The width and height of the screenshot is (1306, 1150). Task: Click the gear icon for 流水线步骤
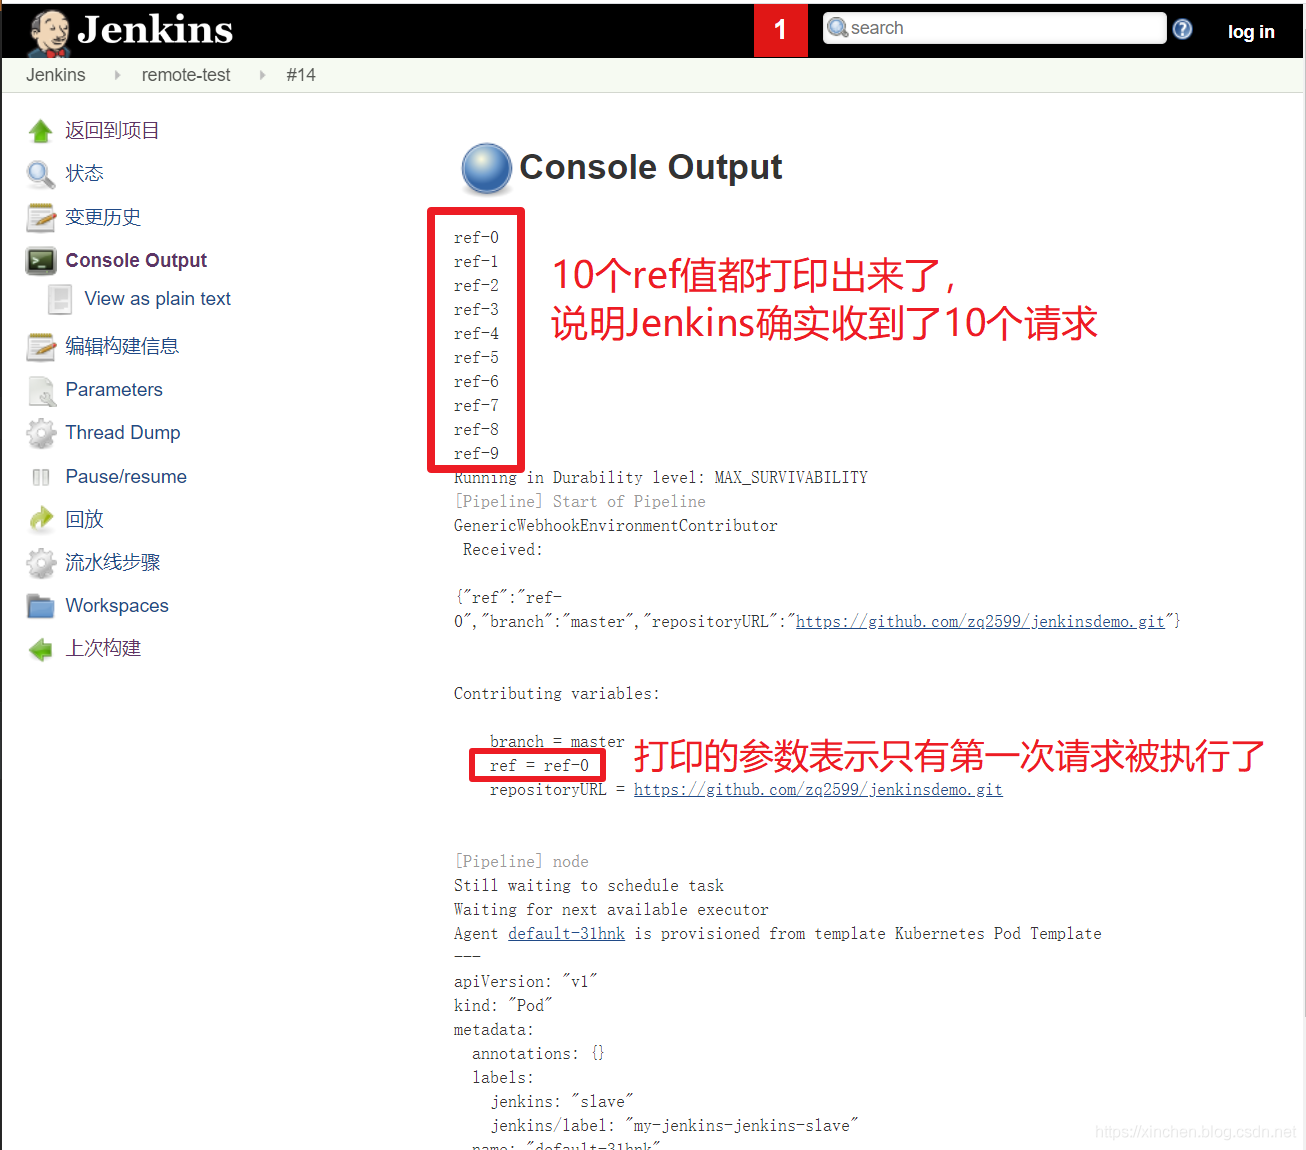click(41, 563)
